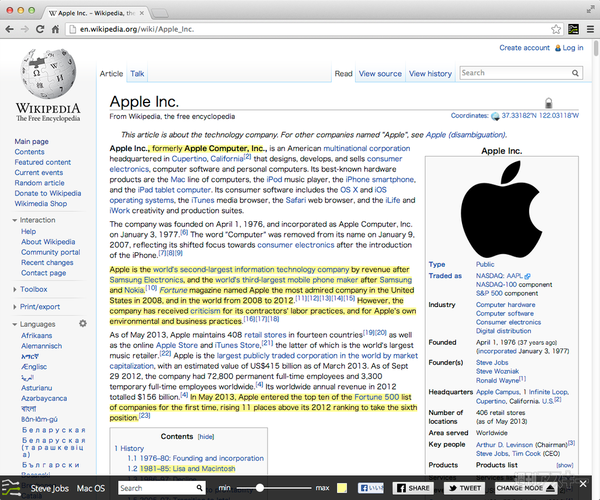Open the Samsung Electronics link
The width and height of the screenshot is (600, 500).
147,280
